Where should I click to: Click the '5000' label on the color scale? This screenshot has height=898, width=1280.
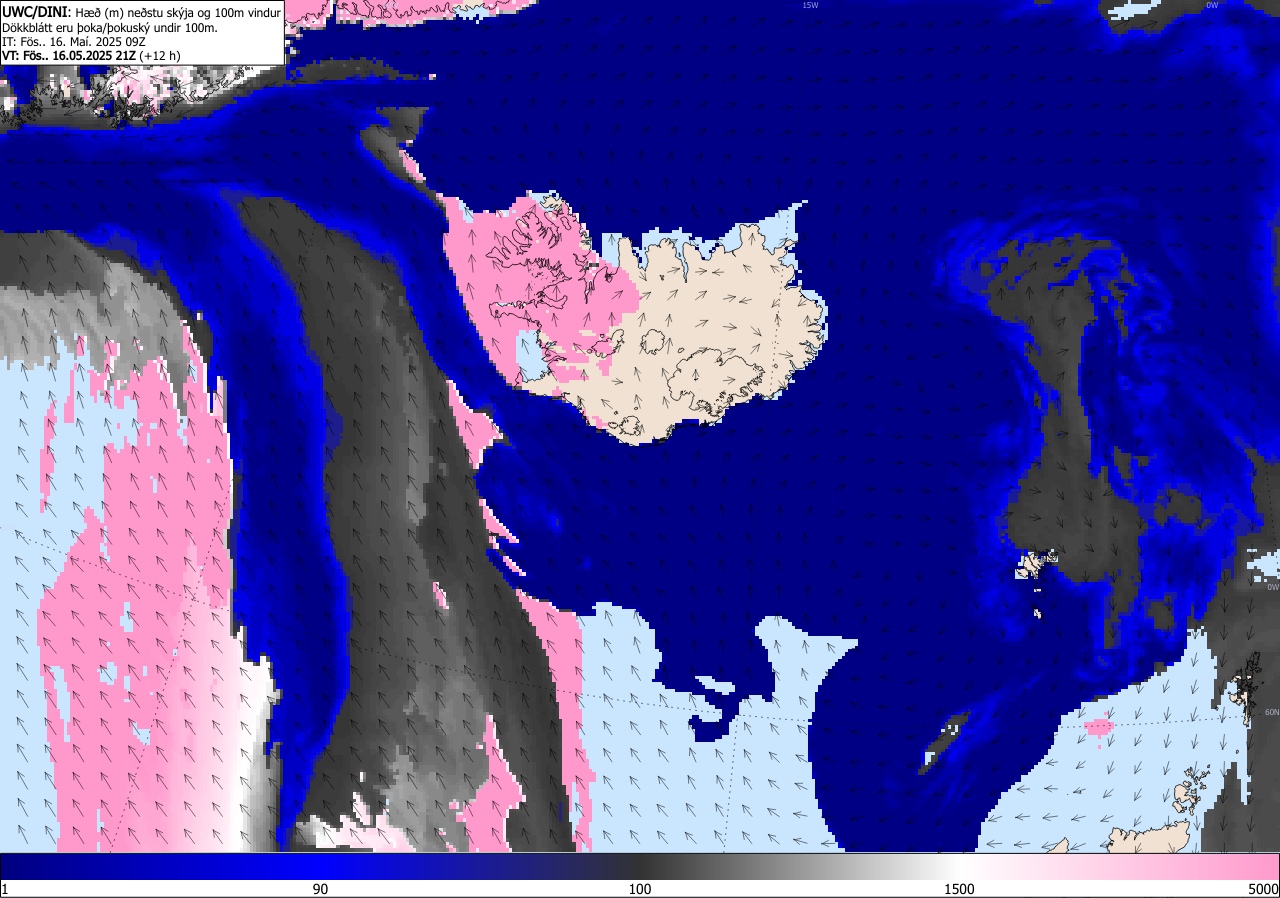click(x=1263, y=889)
